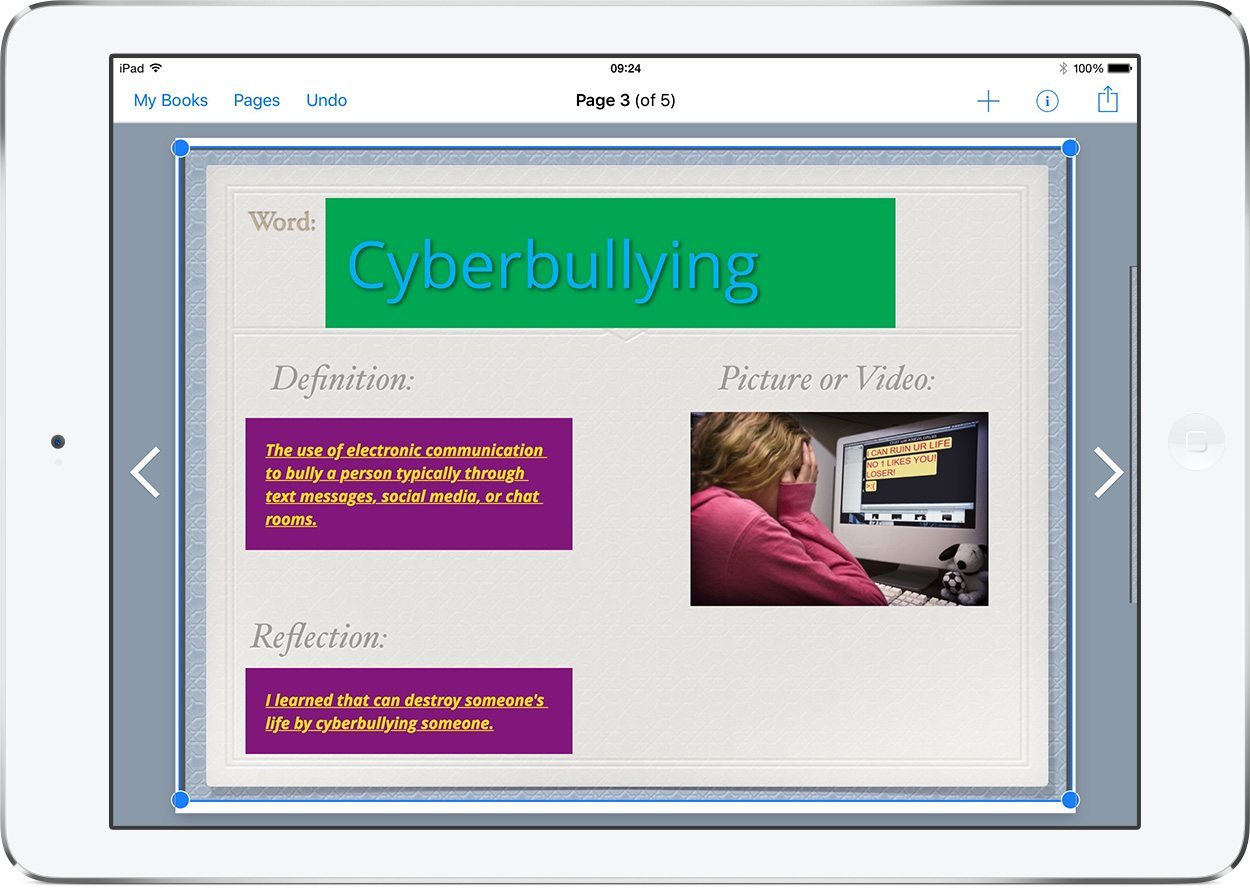
Task: Open the Inspector with the info icon
Action: [1047, 100]
